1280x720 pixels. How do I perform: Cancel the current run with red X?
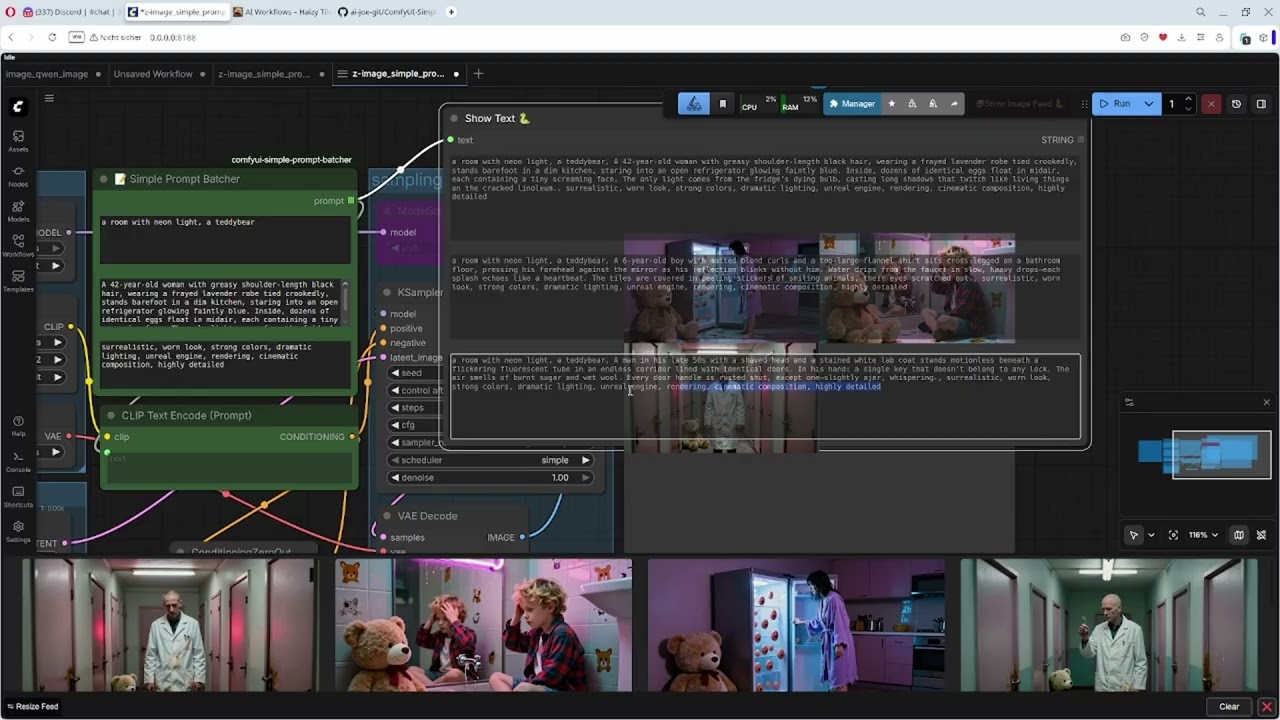pos(1211,104)
